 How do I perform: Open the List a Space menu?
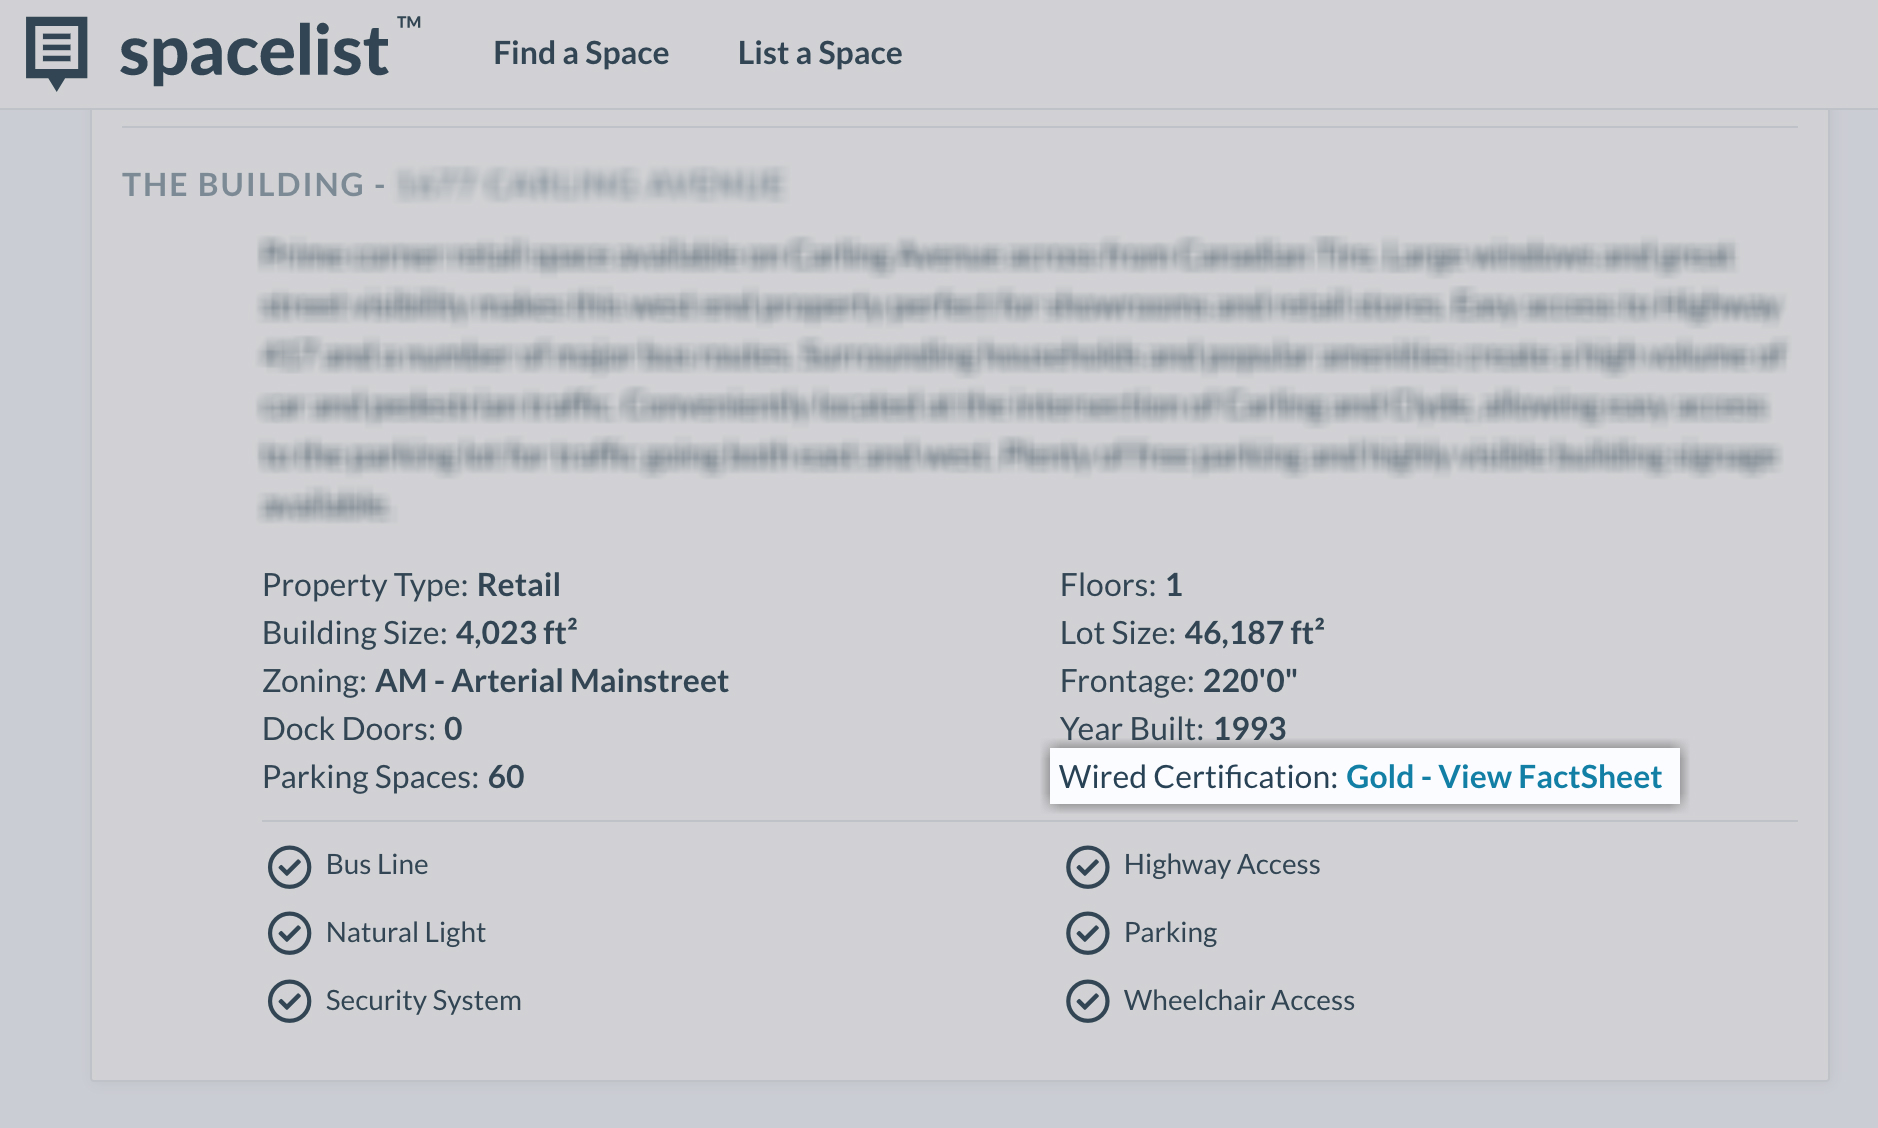coord(819,53)
